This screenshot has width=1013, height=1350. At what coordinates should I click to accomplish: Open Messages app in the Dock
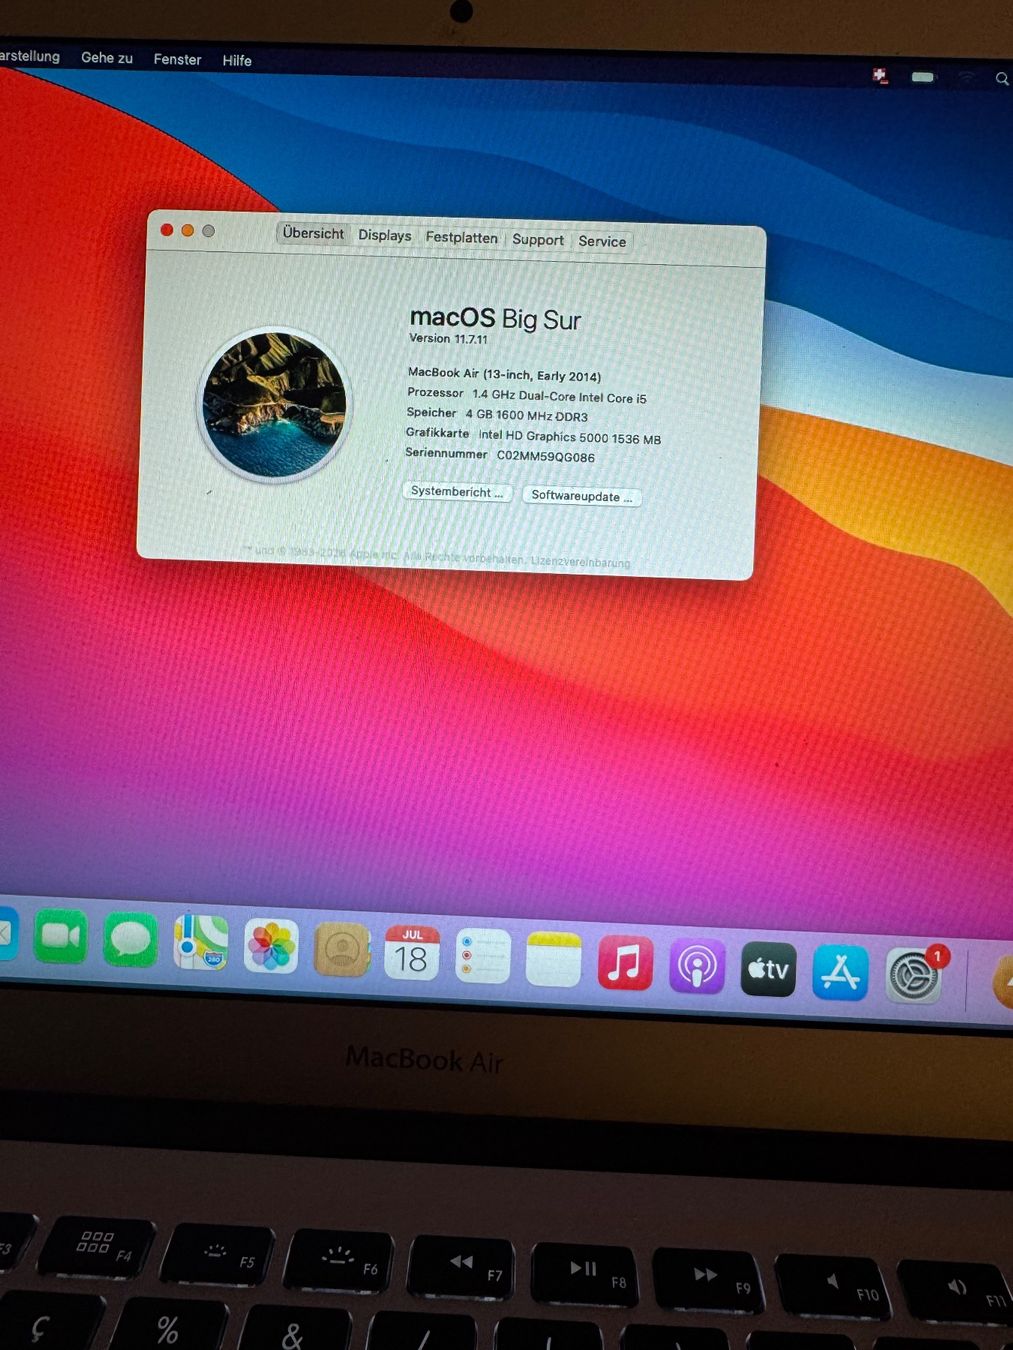coord(131,941)
